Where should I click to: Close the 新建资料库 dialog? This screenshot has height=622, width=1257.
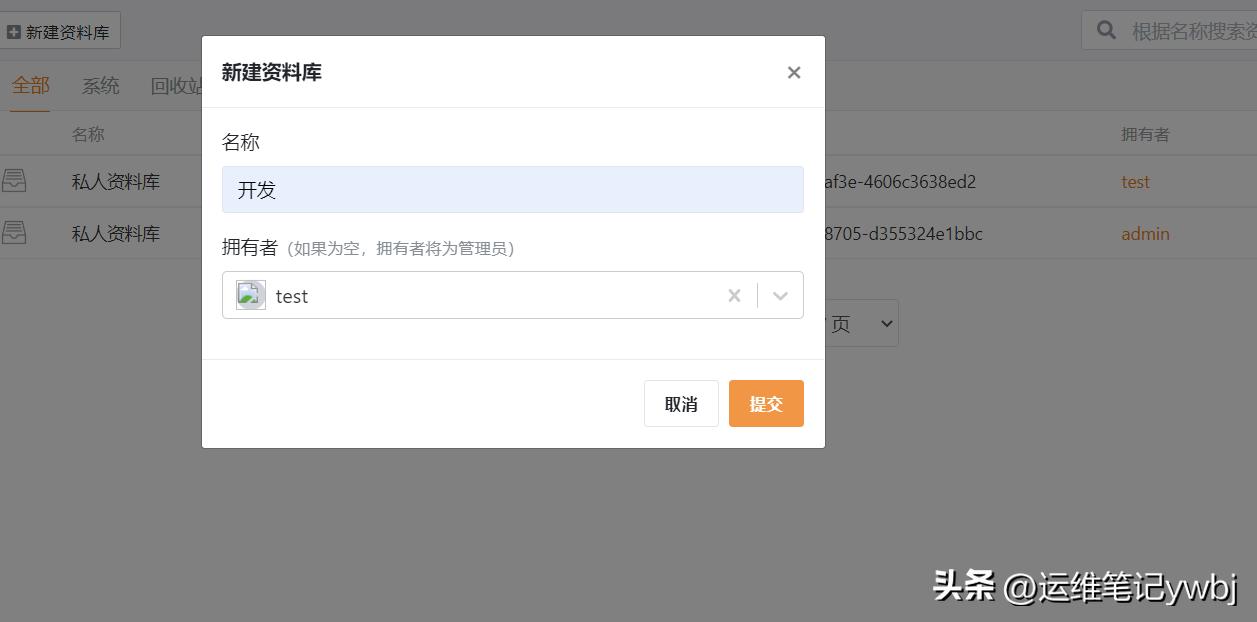[x=793, y=72]
